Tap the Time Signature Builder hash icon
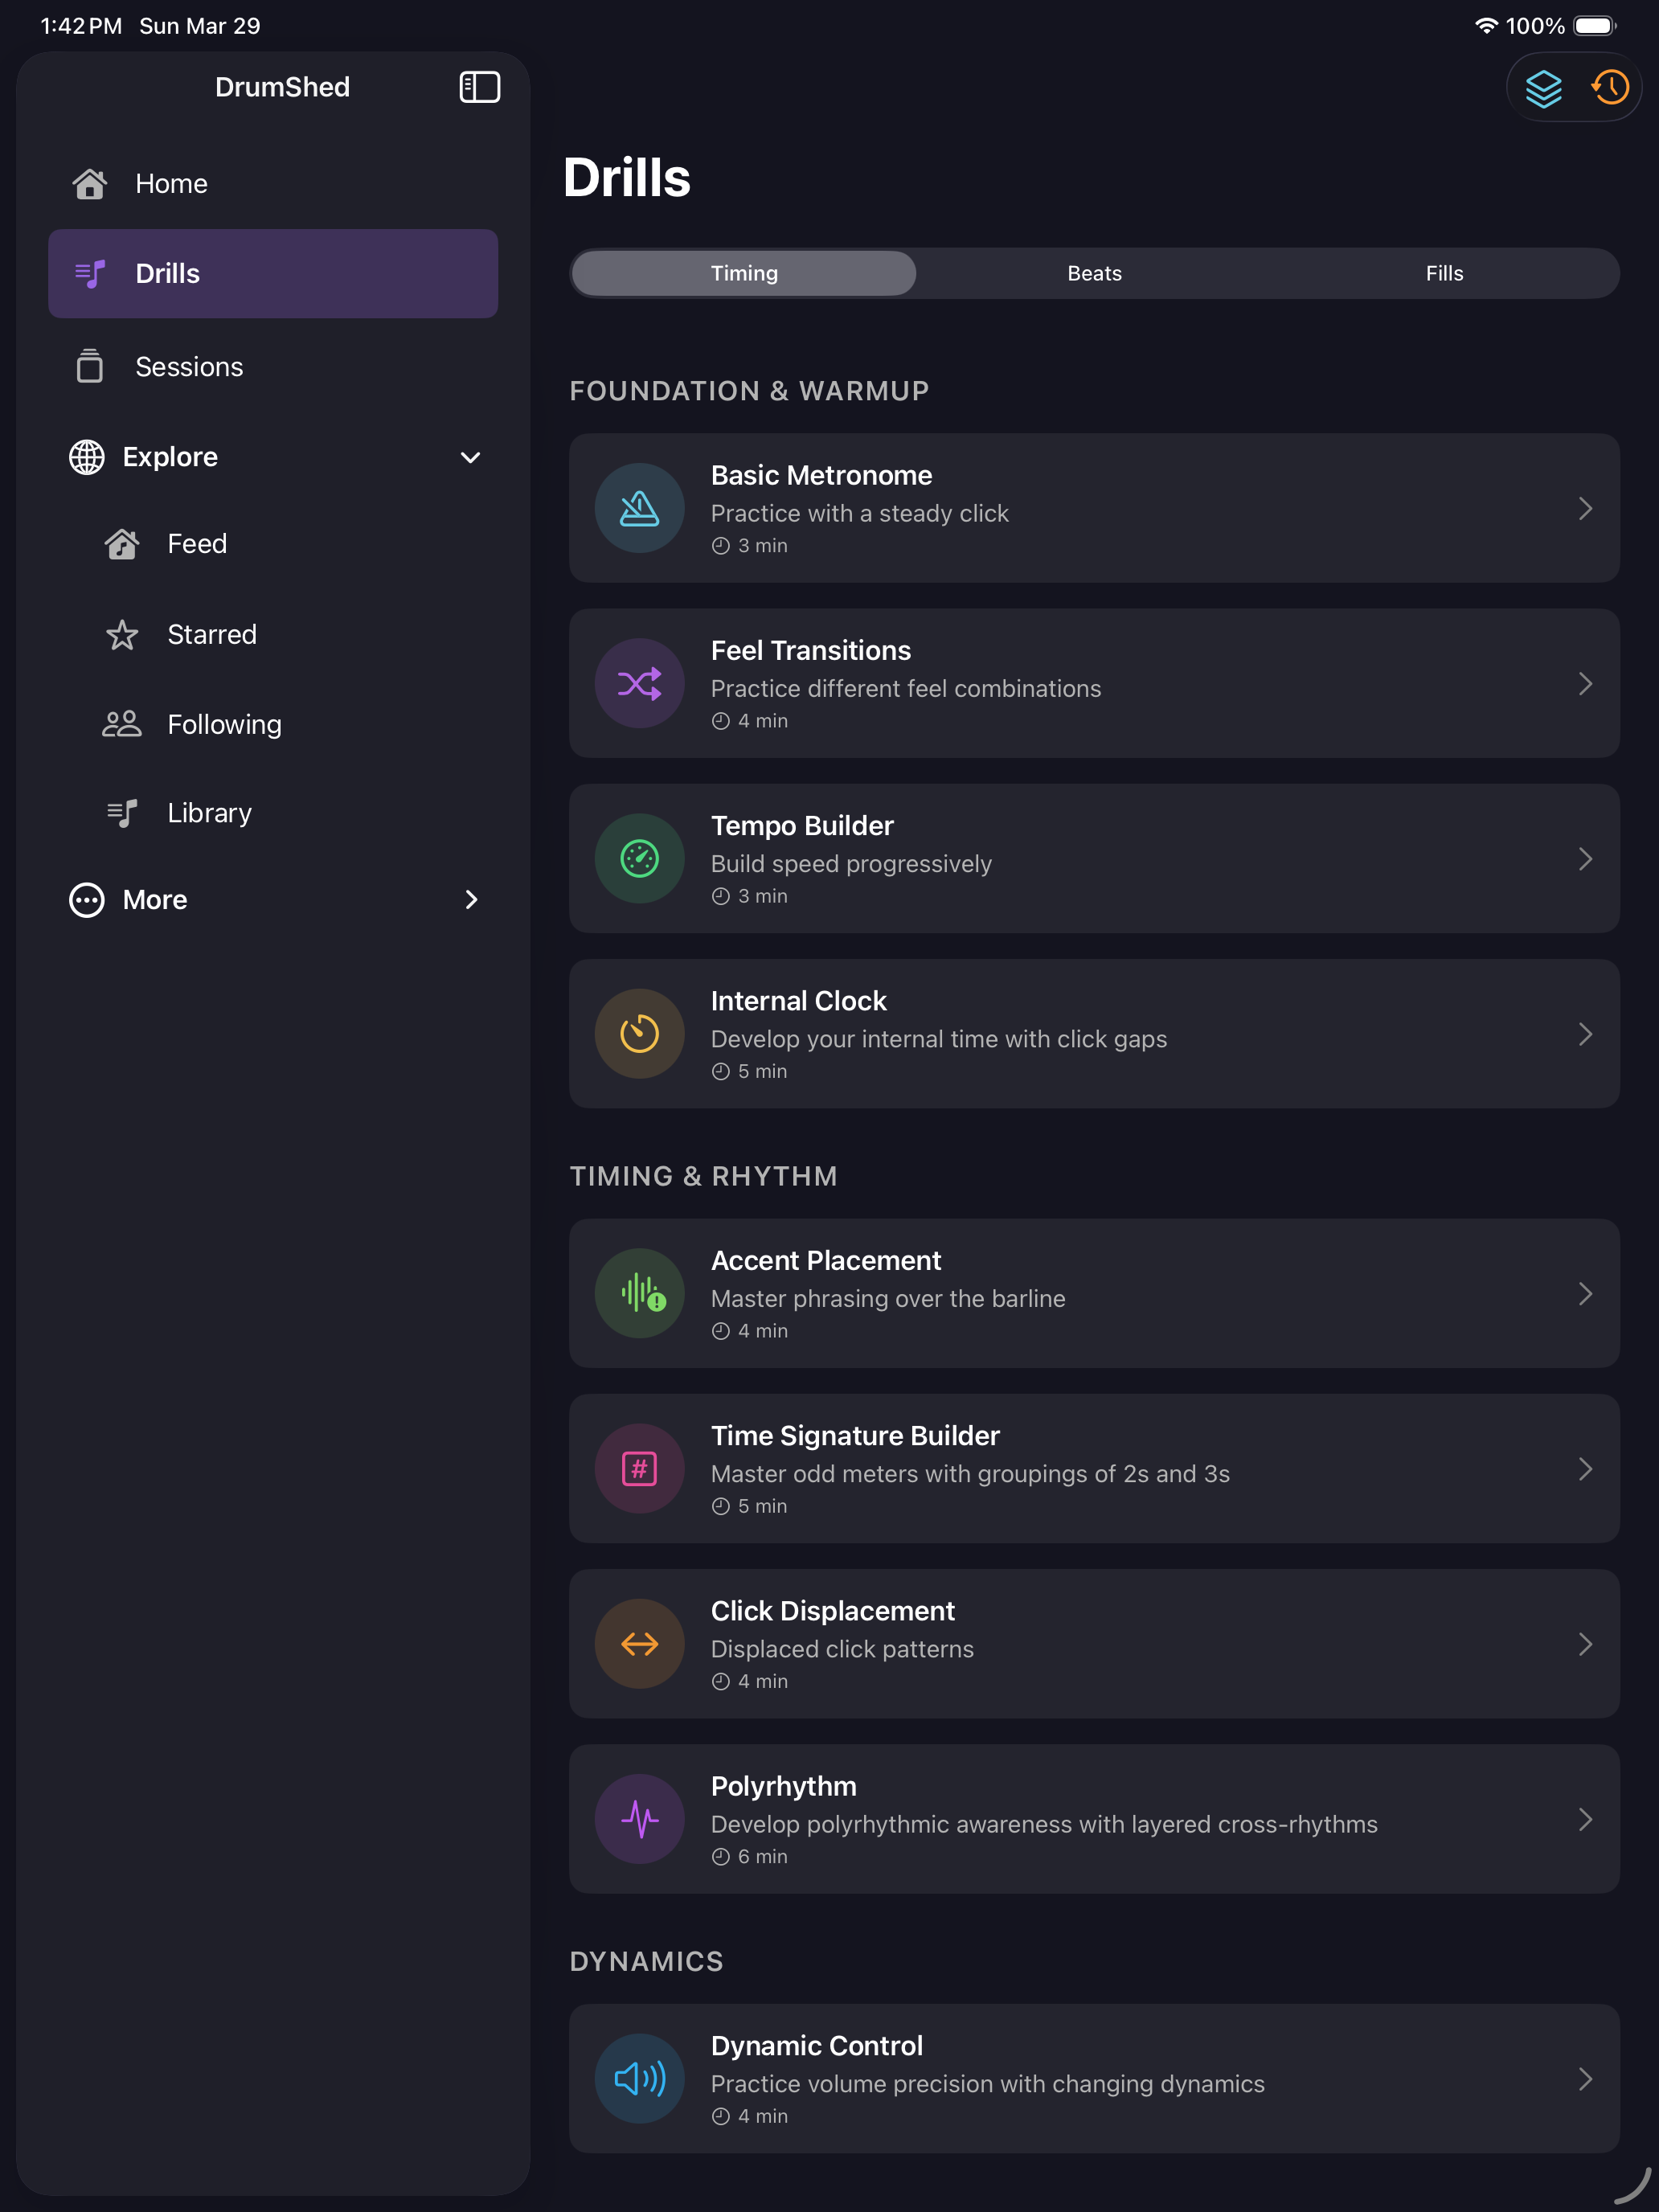This screenshot has width=1659, height=2212. [x=639, y=1469]
